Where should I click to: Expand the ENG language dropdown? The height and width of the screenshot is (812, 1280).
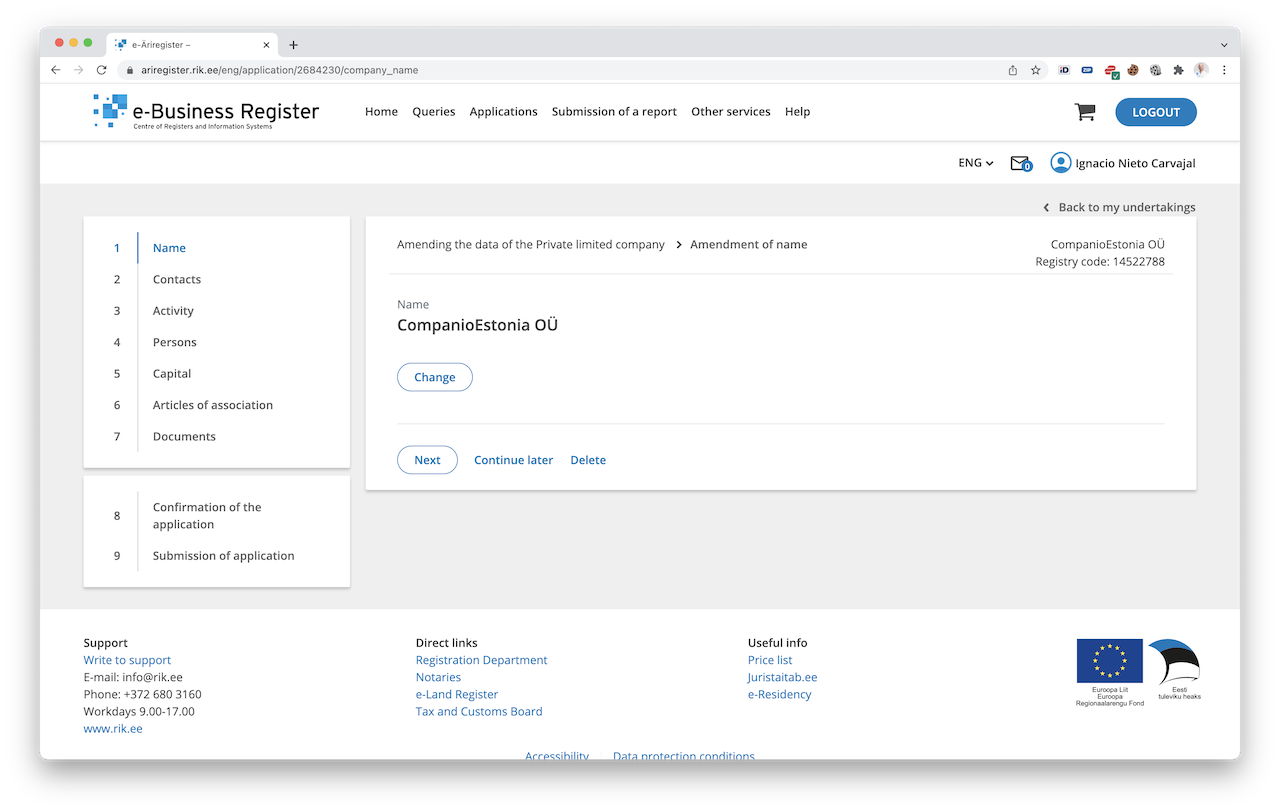tap(975, 163)
